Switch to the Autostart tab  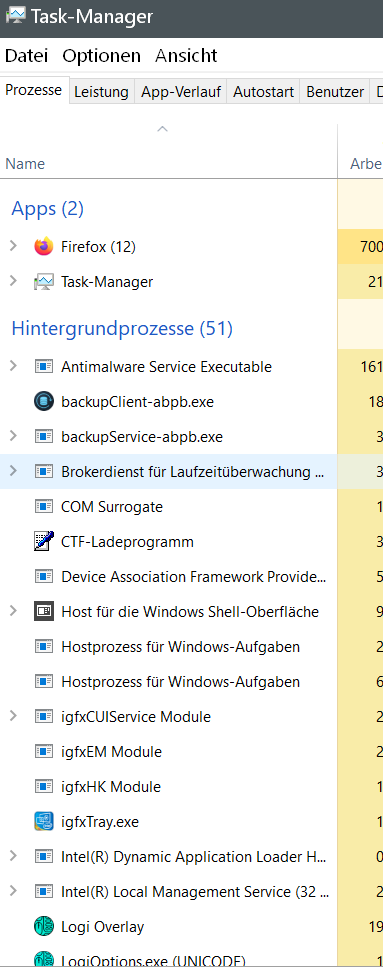click(x=263, y=92)
